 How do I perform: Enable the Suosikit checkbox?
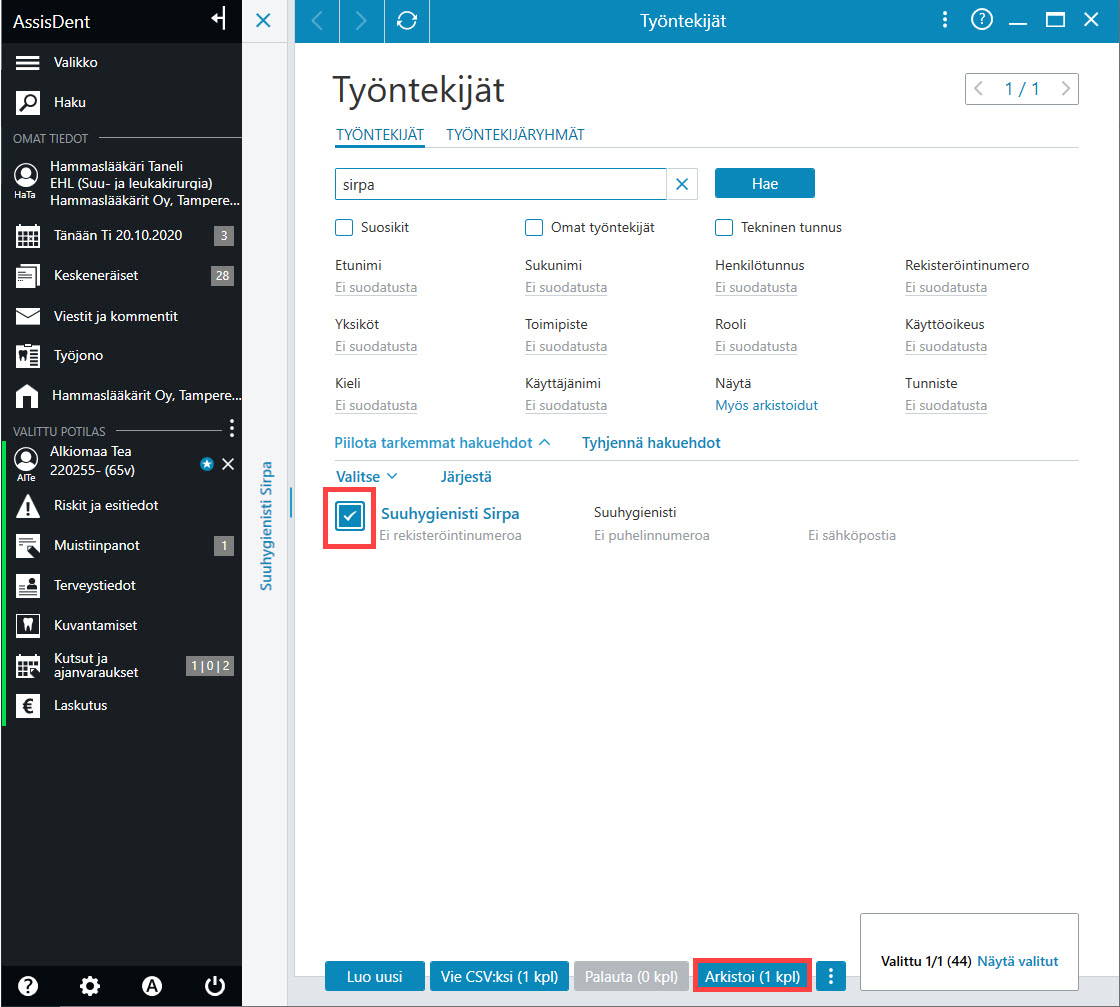(x=344, y=228)
